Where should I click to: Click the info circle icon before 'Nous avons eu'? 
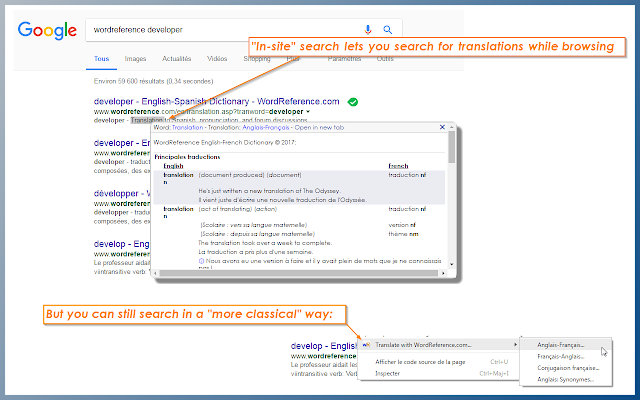(201, 261)
